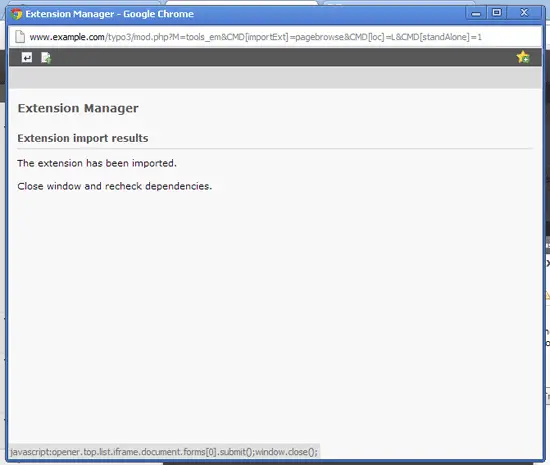The height and width of the screenshot is (465, 550).
Task: Click the 'Extension import results' subheading
Action: click(x=83, y=138)
